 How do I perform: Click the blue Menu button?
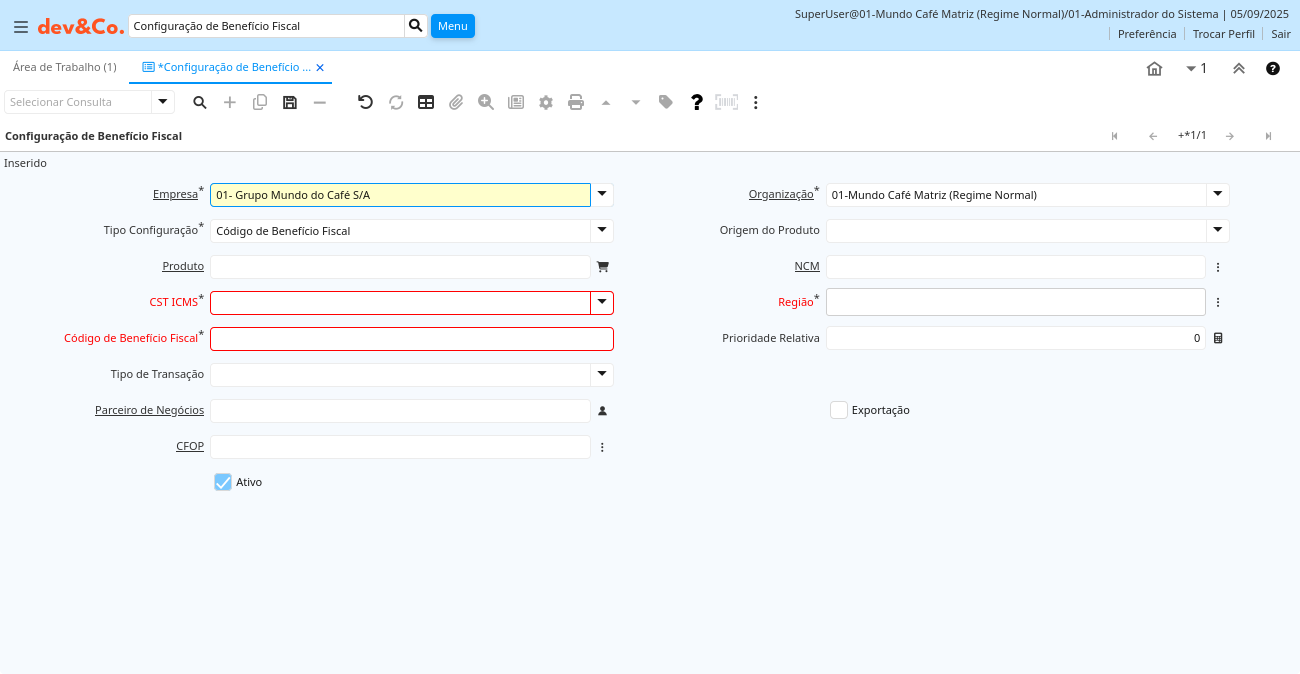pos(452,26)
